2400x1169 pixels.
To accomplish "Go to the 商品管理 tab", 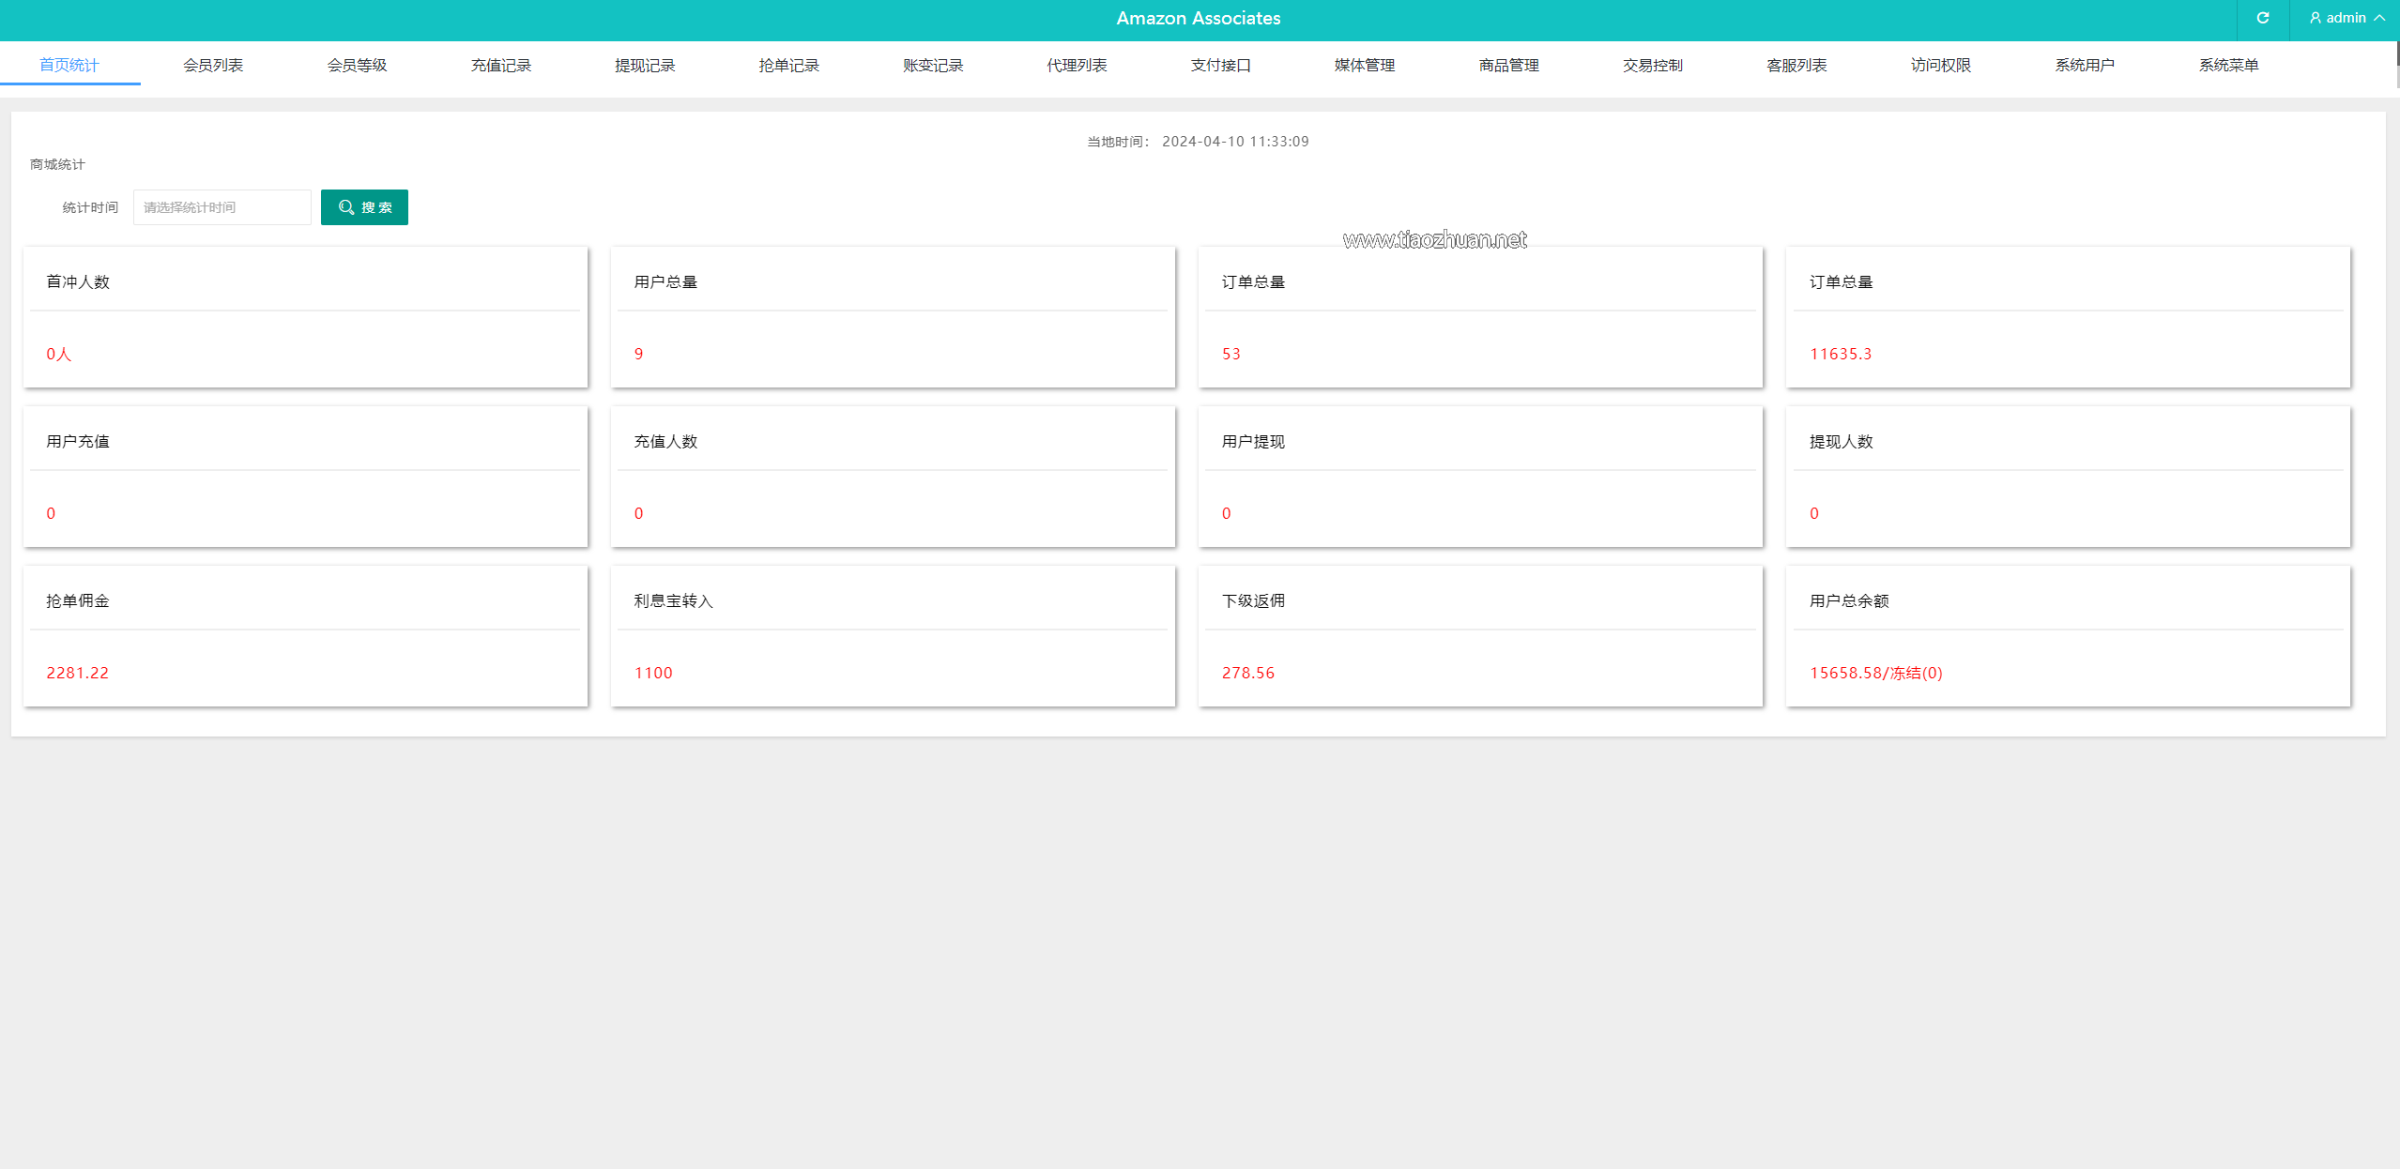I will point(1509,65).
